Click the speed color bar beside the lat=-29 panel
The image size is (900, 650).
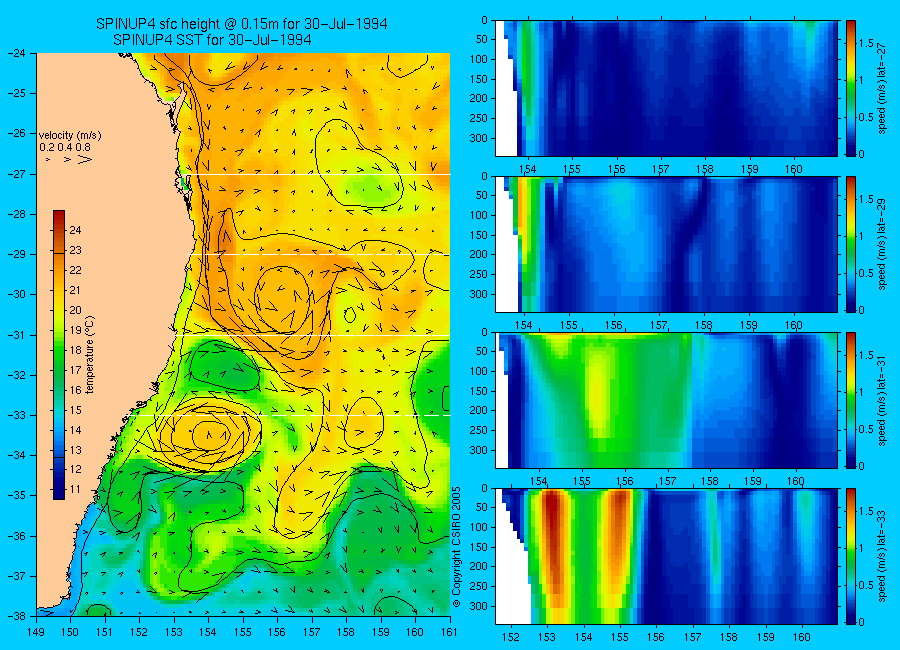tap(851, 245)
